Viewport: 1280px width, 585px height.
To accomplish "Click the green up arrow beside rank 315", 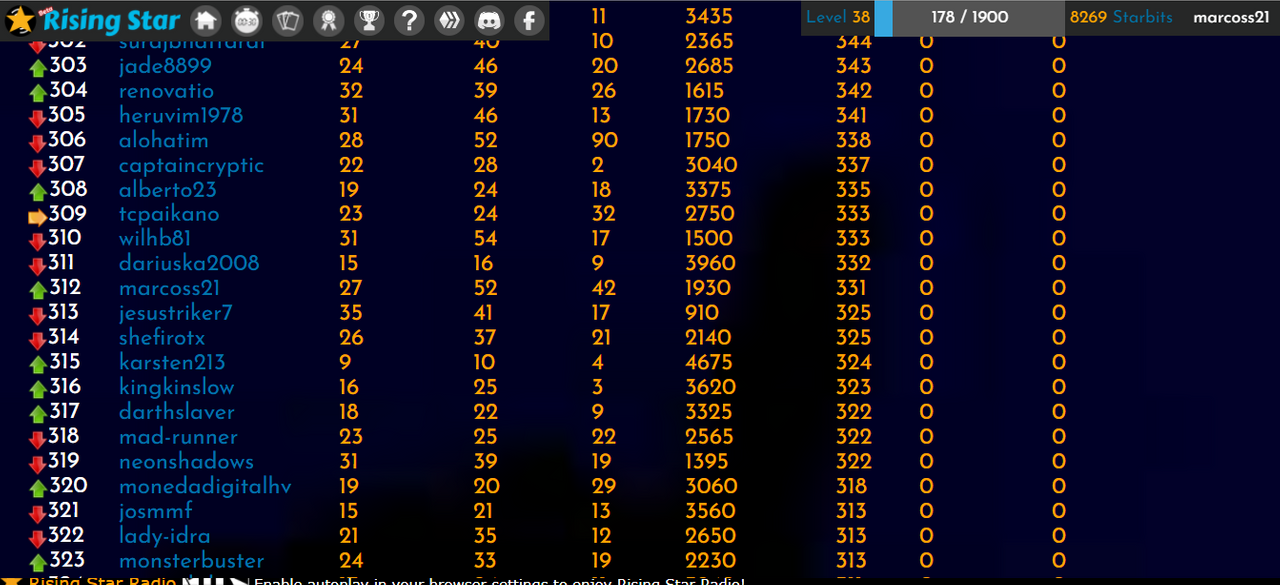I will pos(38,365).
